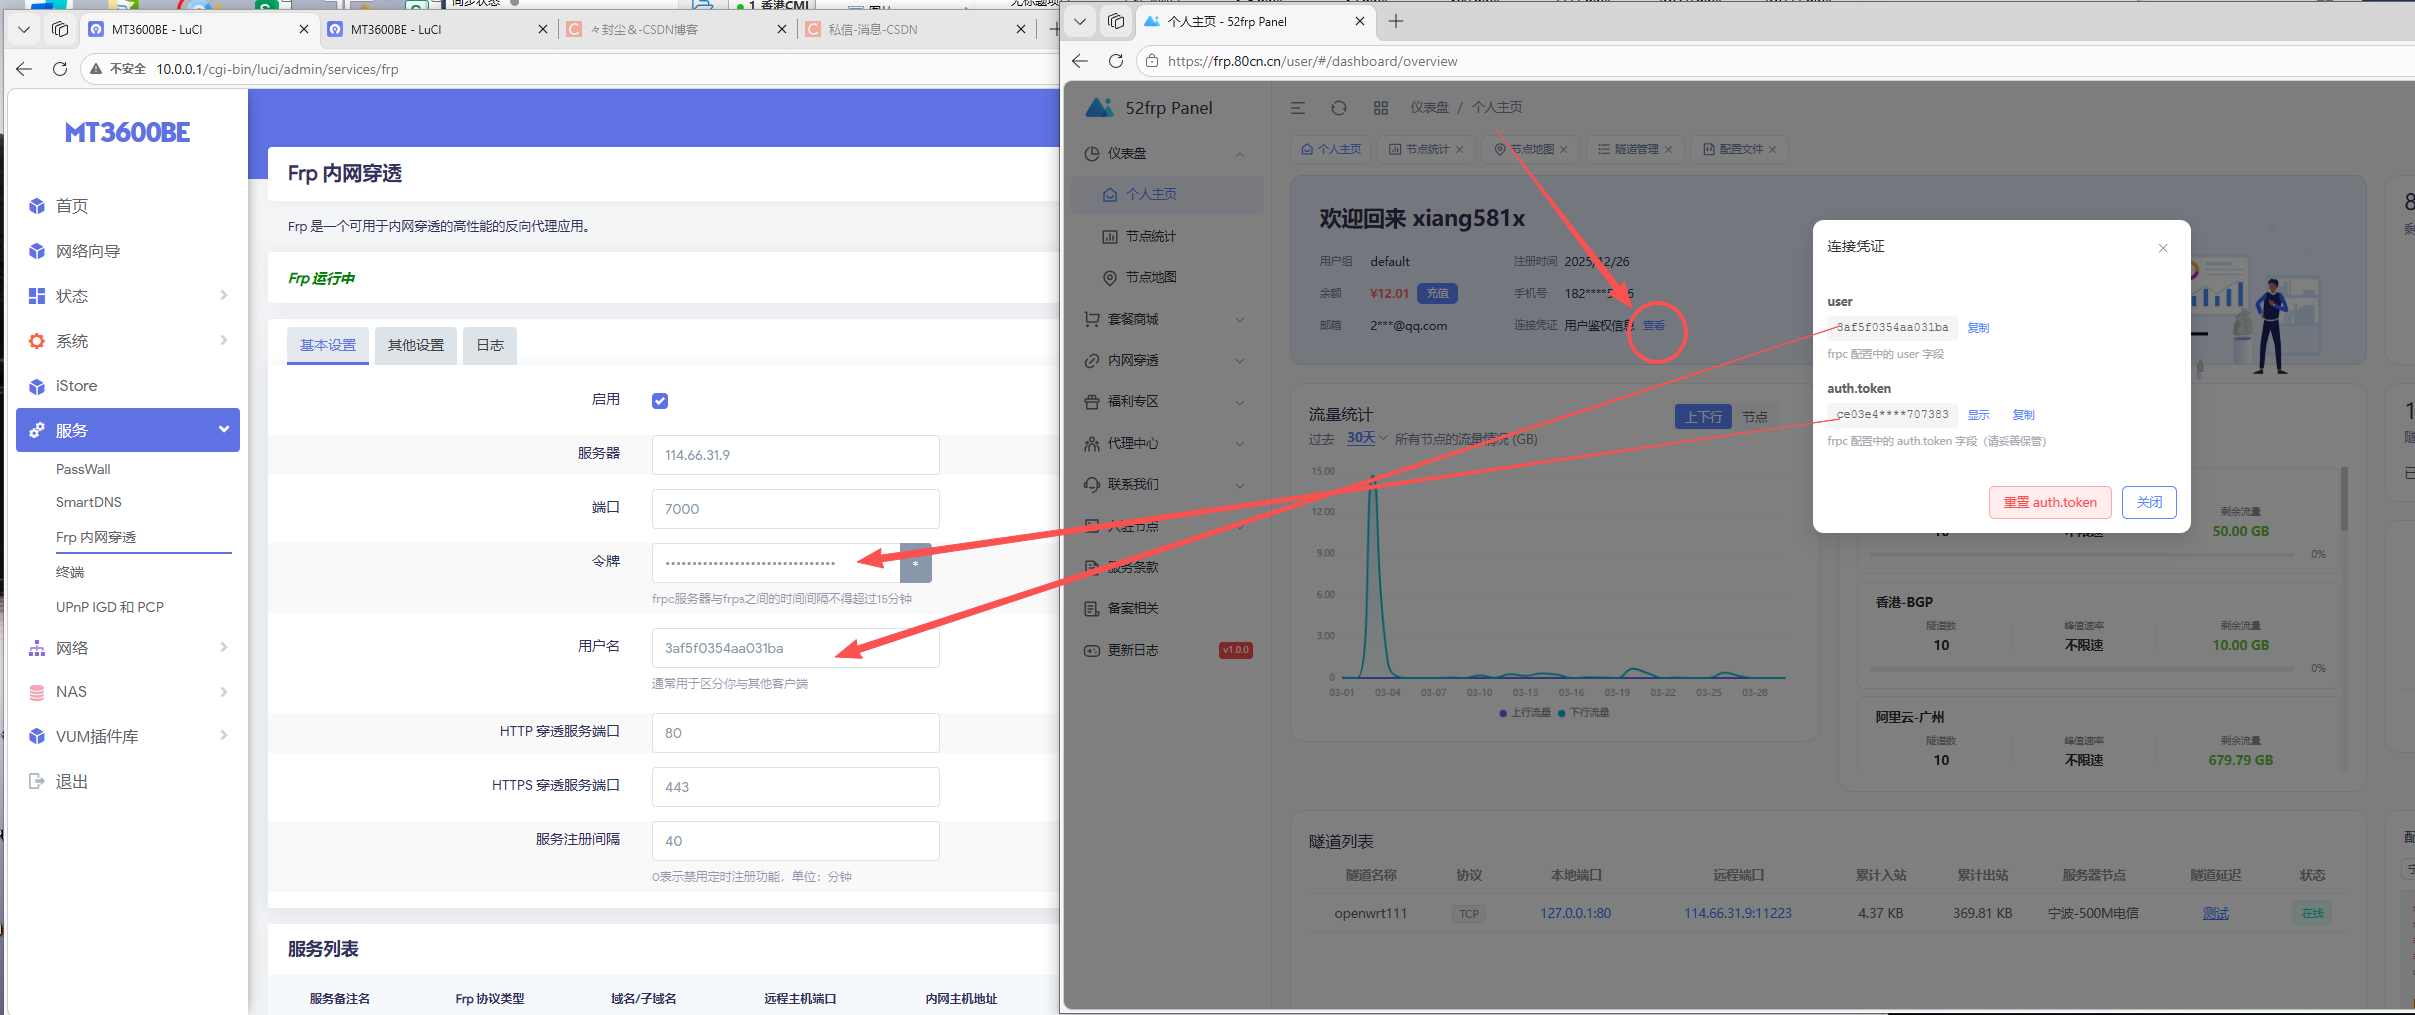Image resolution: width=2415 pixels, height=1015 pixels.
Task: Click 显示 to reveal the auth.token
Action: point(1979,415)
